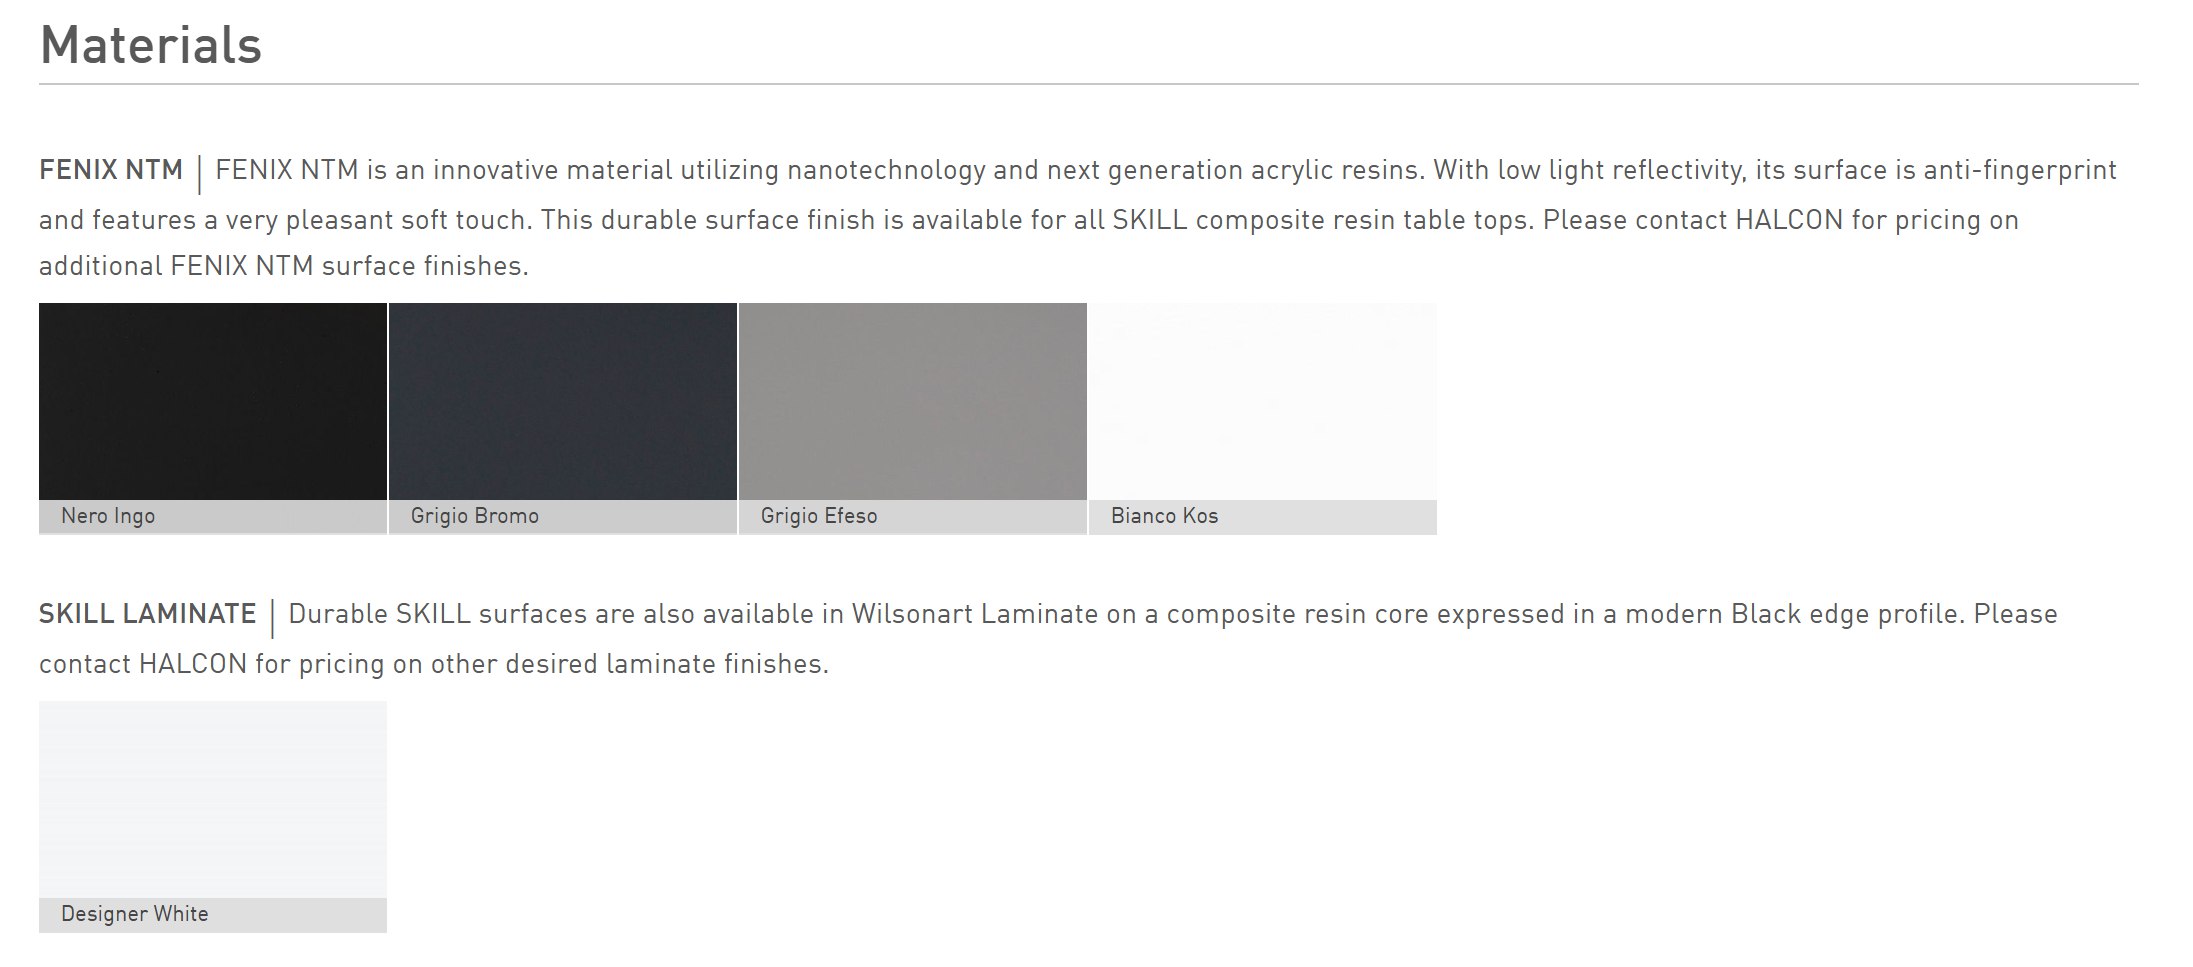Click the bold FENIX NTM section title
This screenshot has width=2193, height=967.
click(111, 170)
